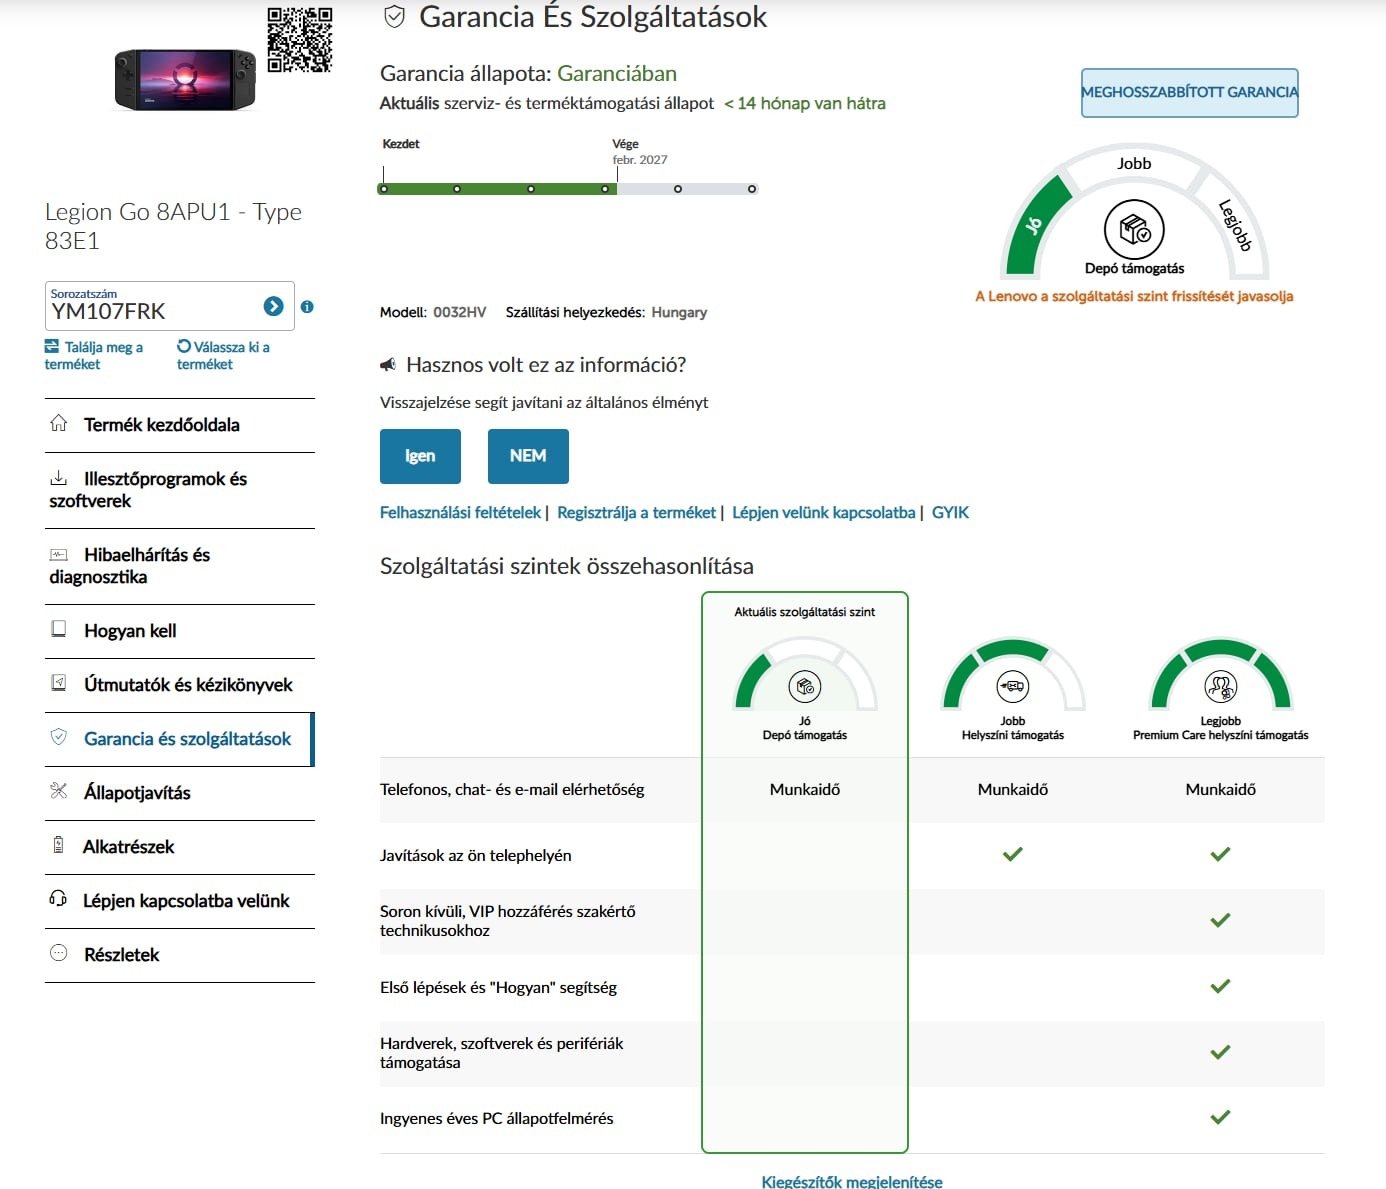This screenshot has height=1189, width=1386.
Task: Answer Igen to feedback question
Action: click(420, 456)
